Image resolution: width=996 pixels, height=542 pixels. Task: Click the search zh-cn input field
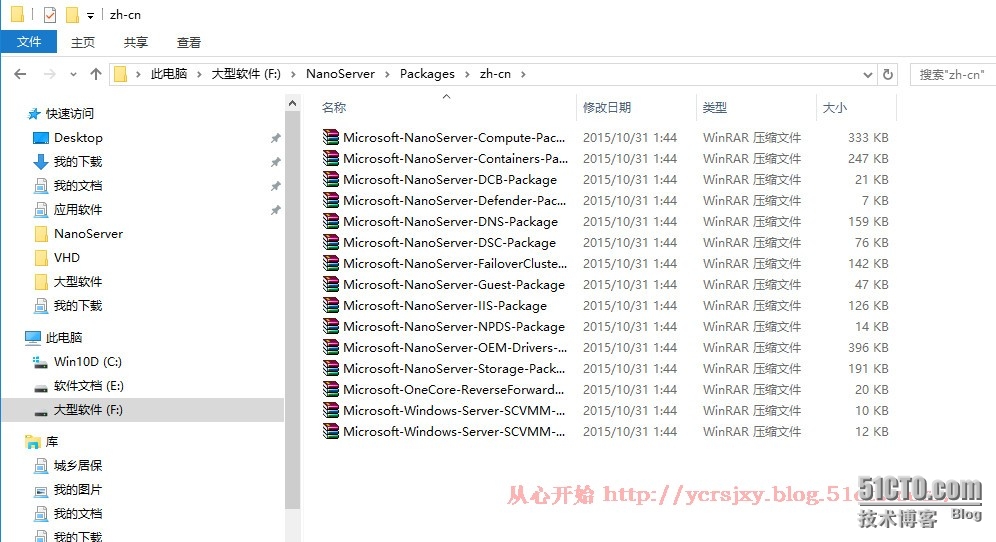point(953,74)
